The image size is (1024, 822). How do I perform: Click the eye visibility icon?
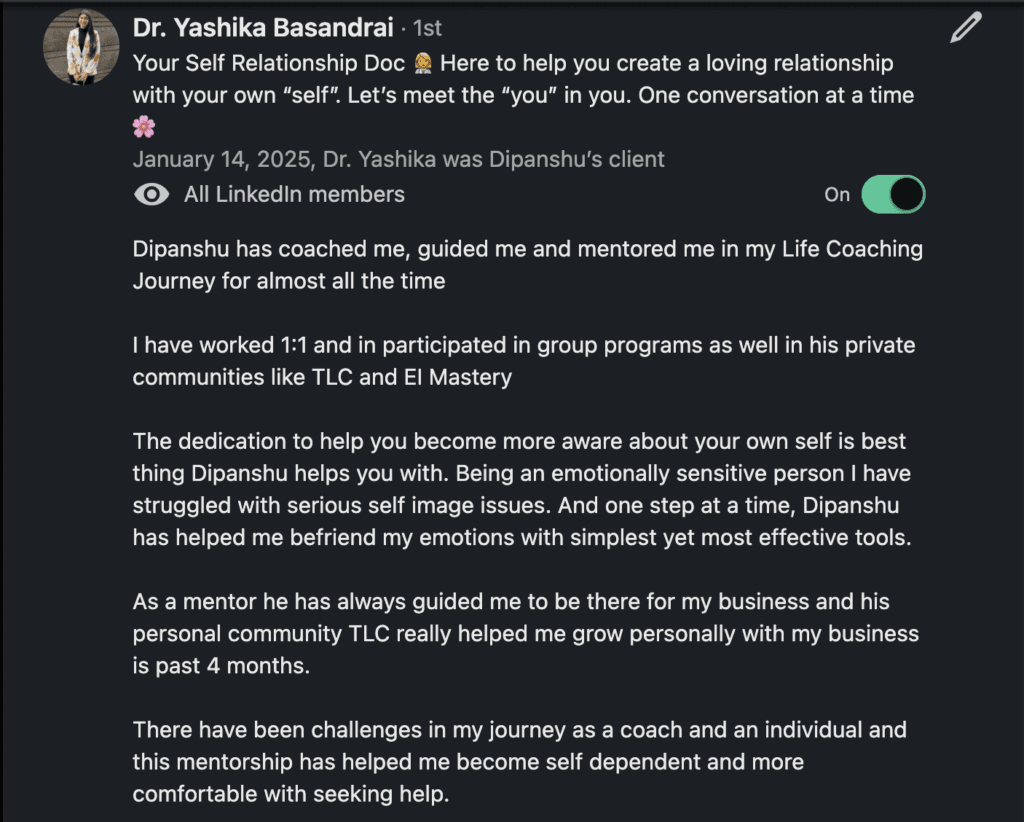tap(151, 195)
